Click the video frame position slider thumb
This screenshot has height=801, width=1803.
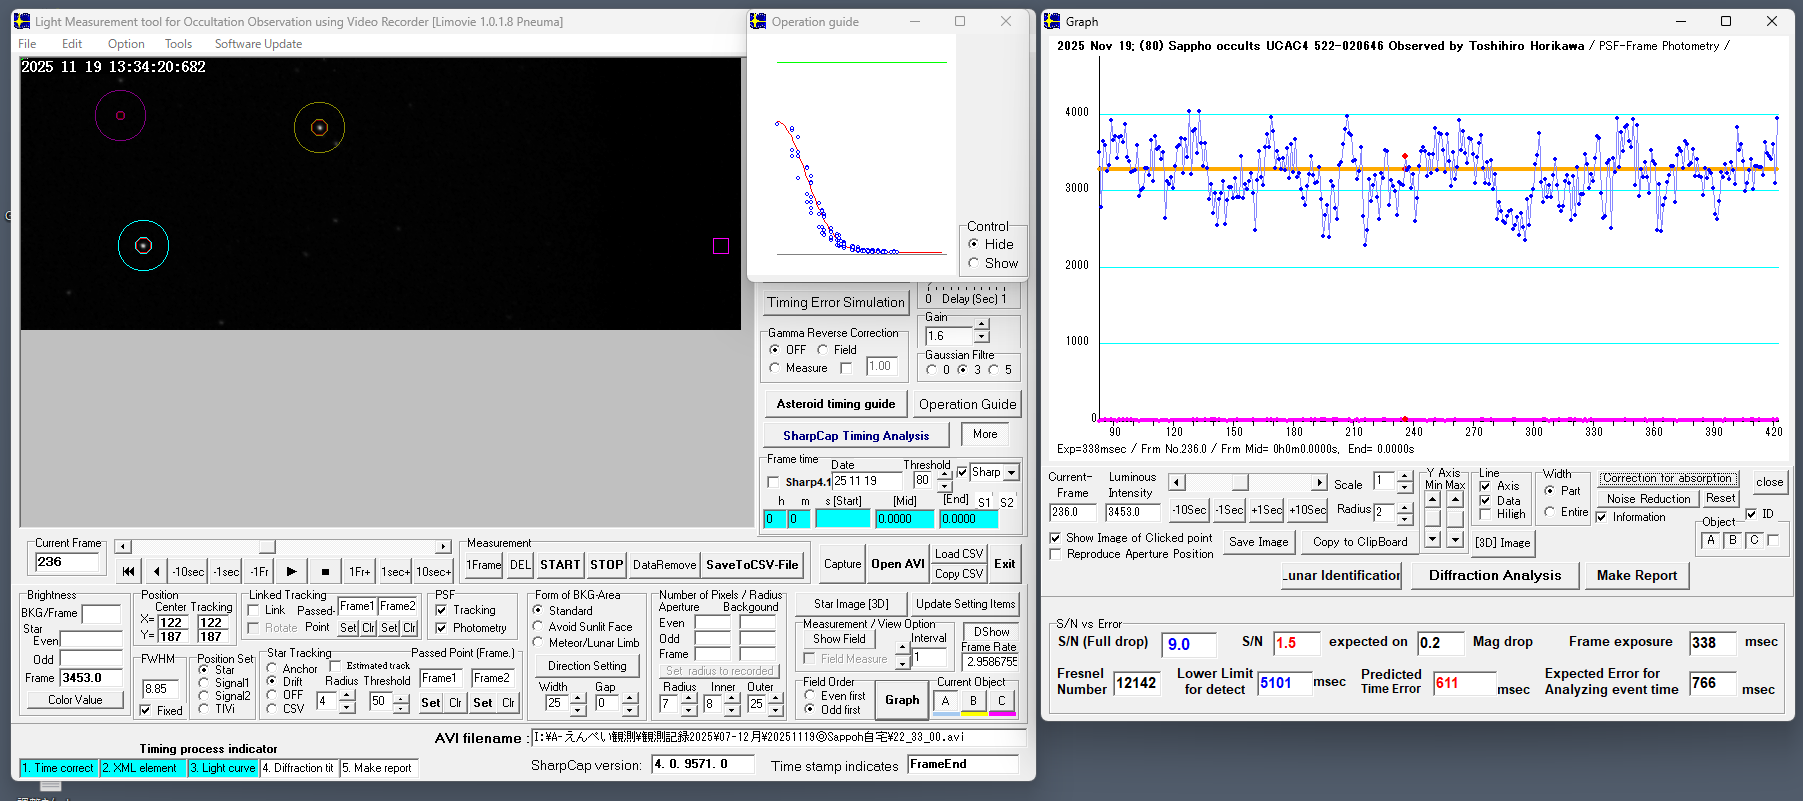click(267, 547)
